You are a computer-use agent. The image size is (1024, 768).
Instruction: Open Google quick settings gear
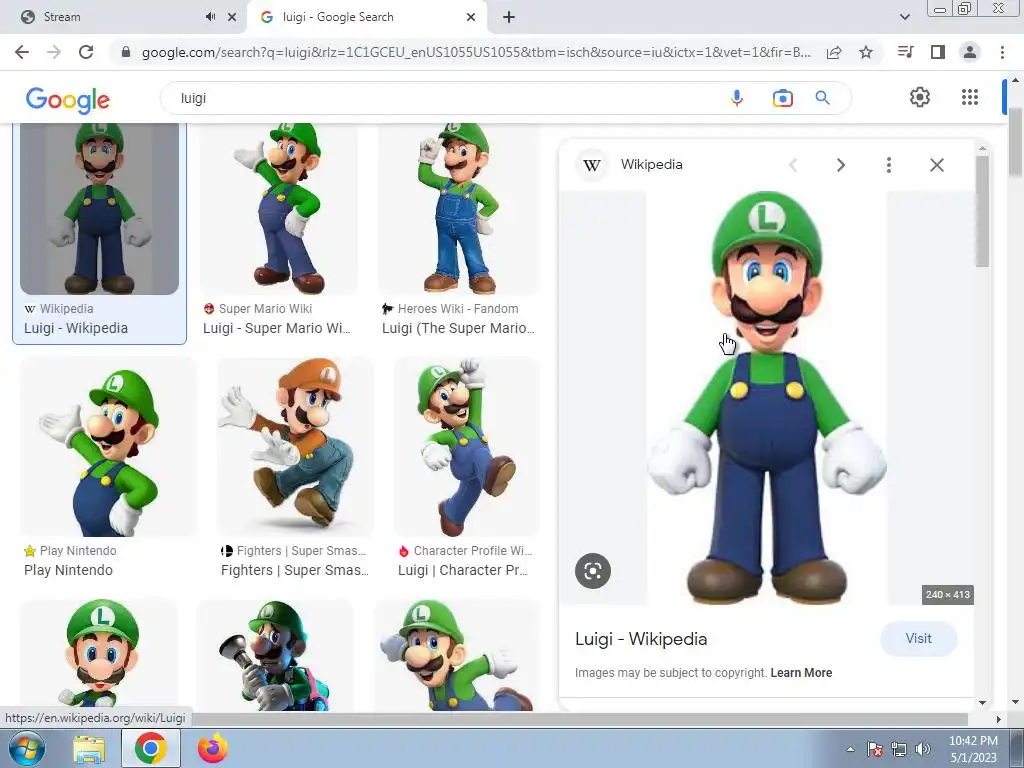point(920,97)
